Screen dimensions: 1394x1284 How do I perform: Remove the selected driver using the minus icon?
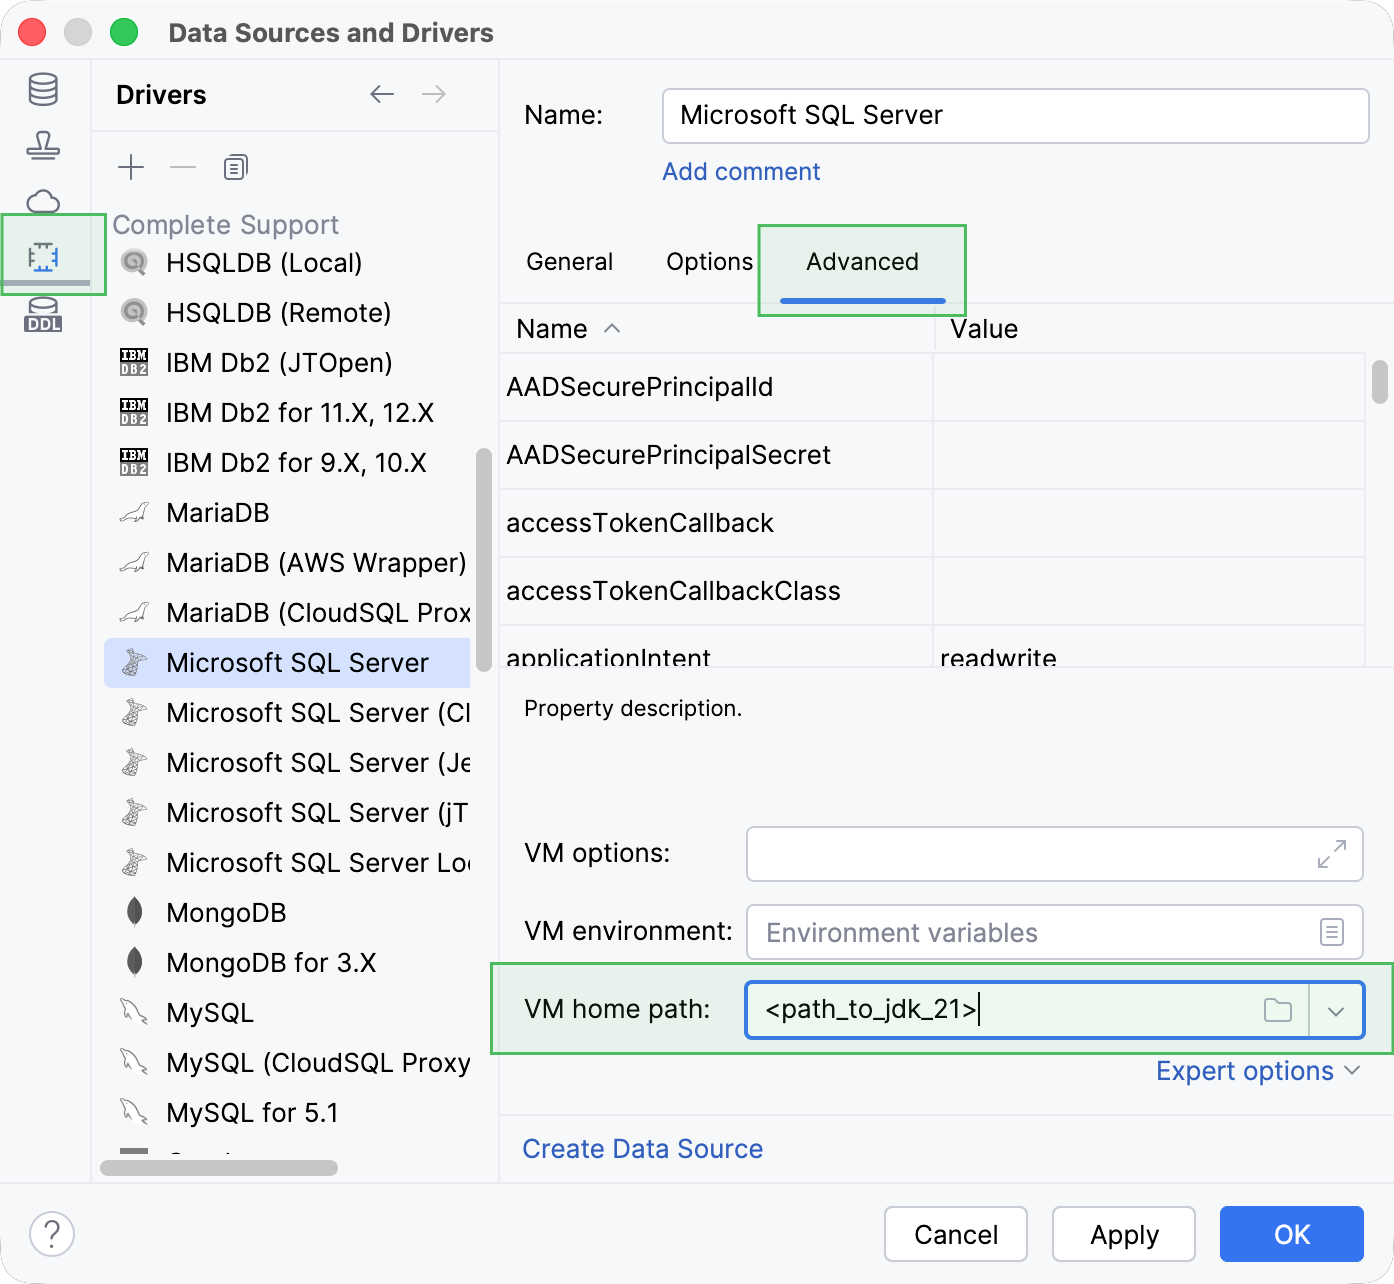[182, 167]
